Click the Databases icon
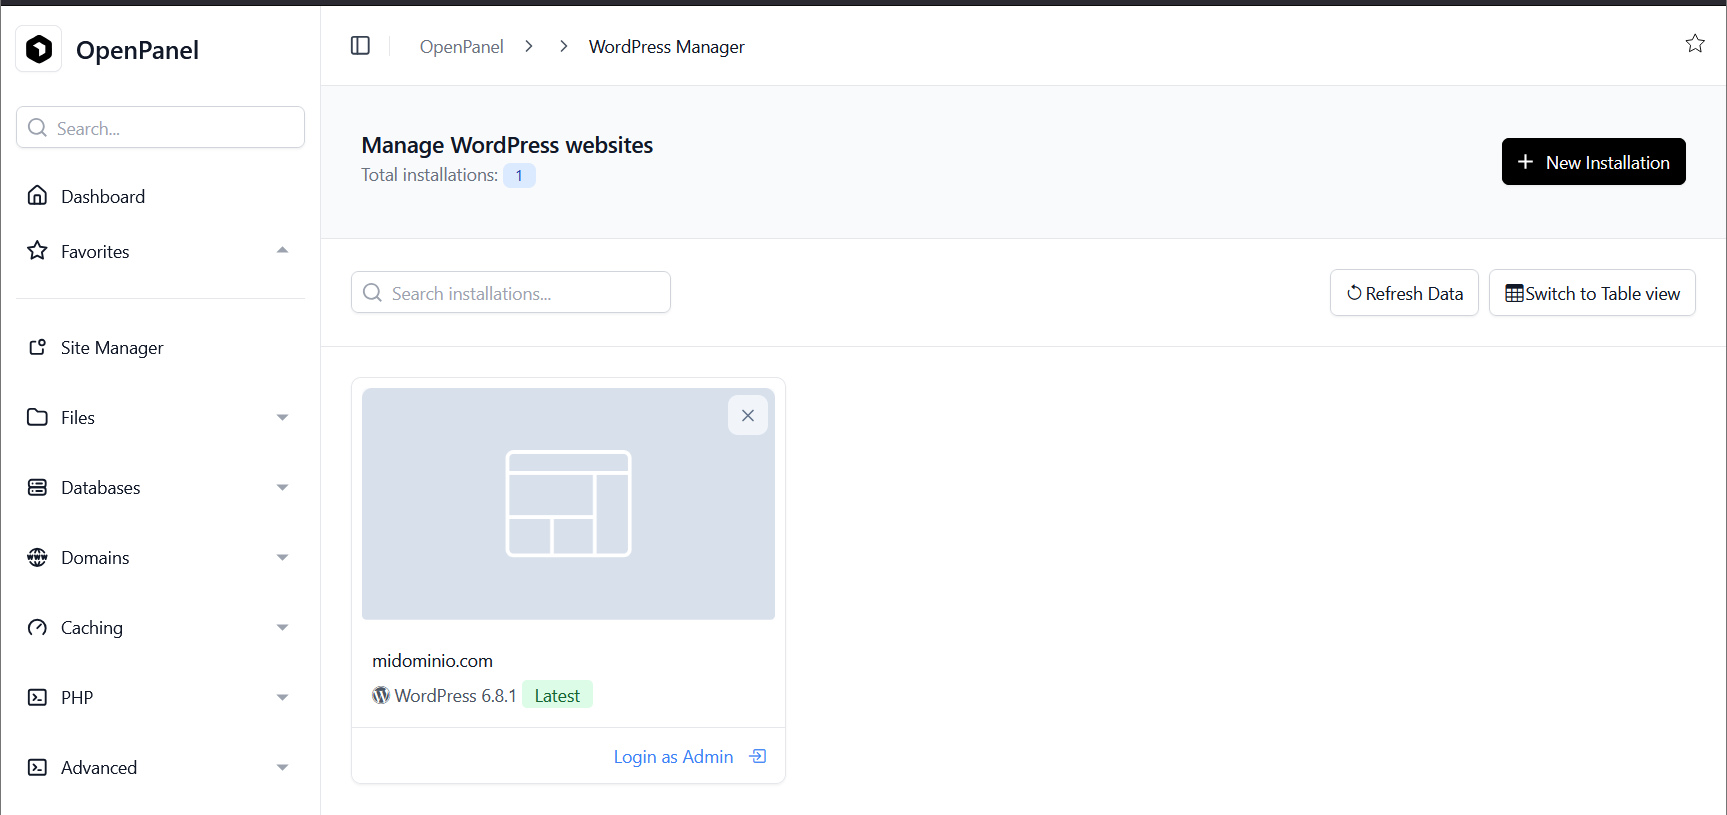This screenshot has width=1727, height=815. [37, 487]
